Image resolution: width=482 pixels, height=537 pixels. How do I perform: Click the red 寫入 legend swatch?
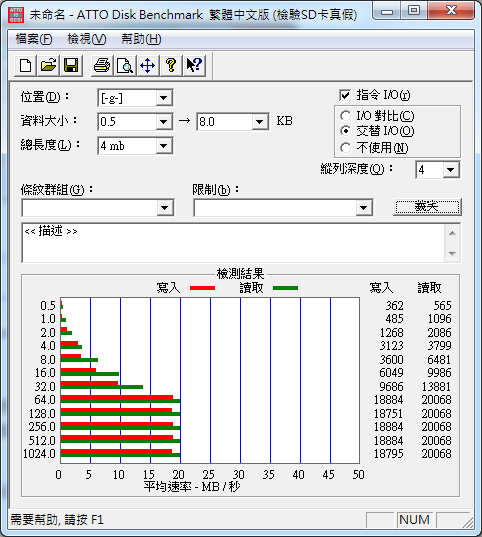[202, 288]
